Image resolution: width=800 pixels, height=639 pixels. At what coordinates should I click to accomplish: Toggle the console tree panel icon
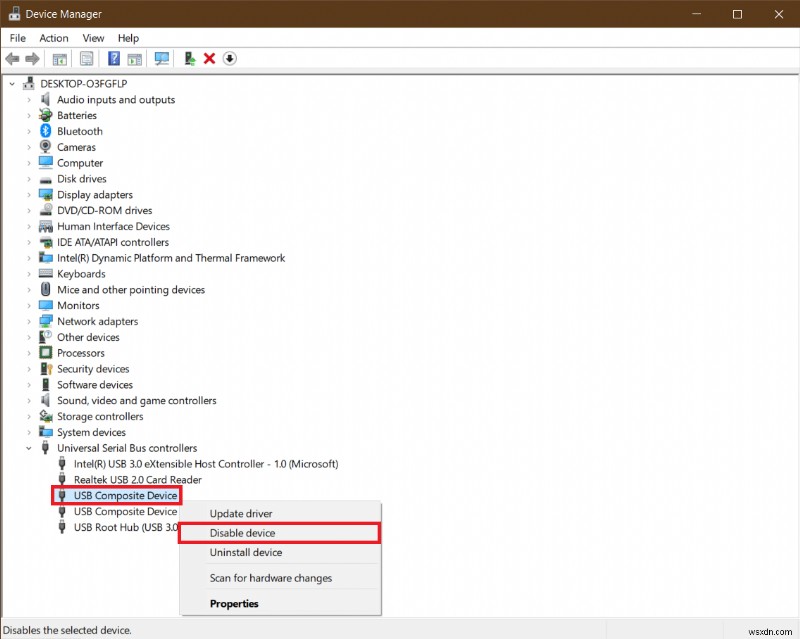pyautogui.click(x=59, y=58)
